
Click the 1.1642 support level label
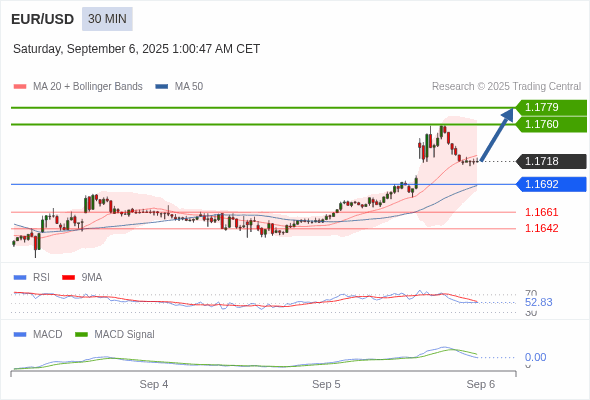pos(541,228)
